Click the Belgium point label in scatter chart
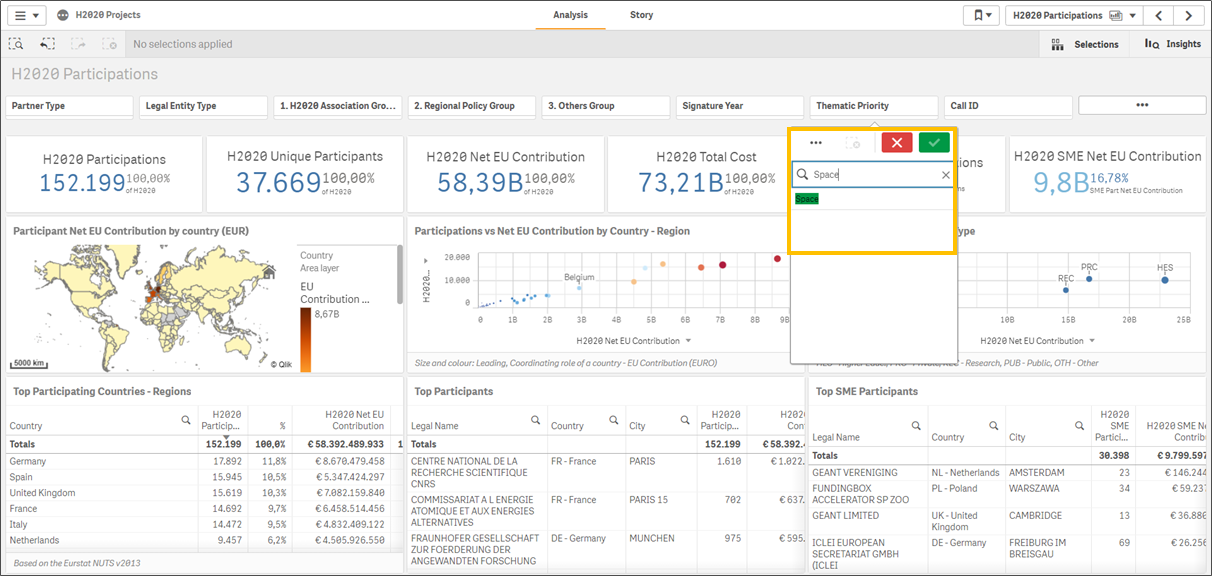 coord(579,277)
